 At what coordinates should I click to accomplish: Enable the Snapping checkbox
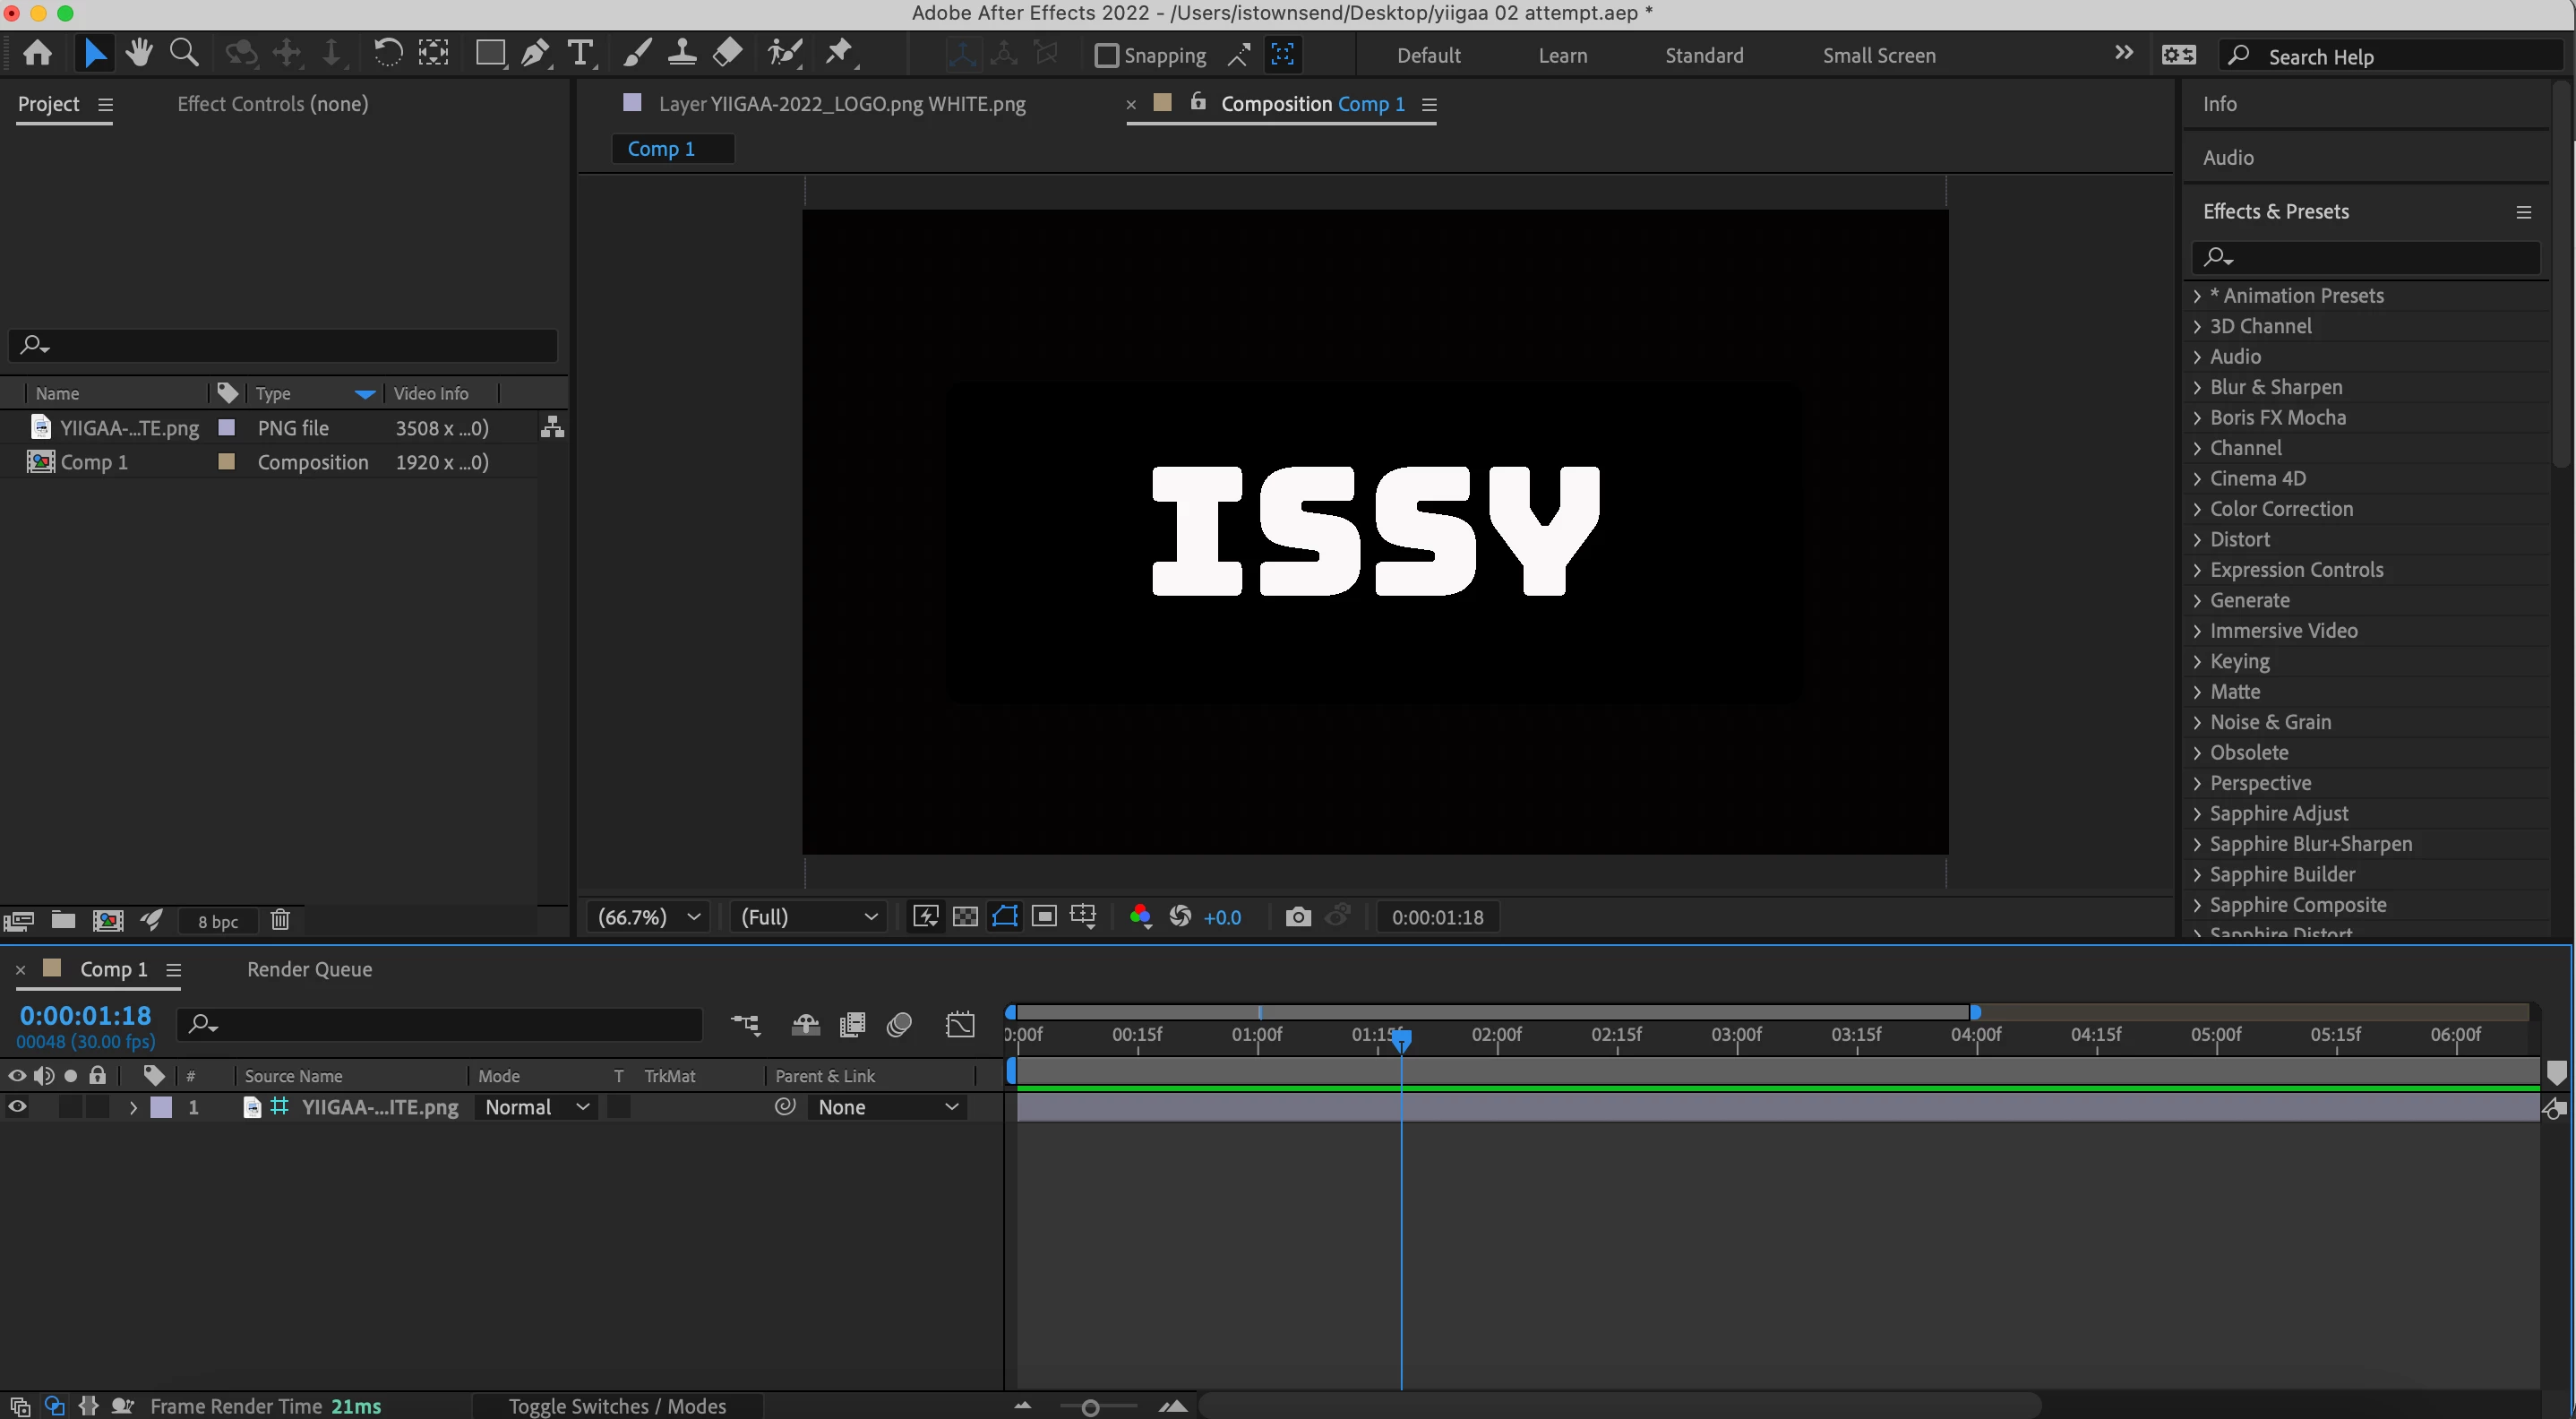pos(1106,56)
